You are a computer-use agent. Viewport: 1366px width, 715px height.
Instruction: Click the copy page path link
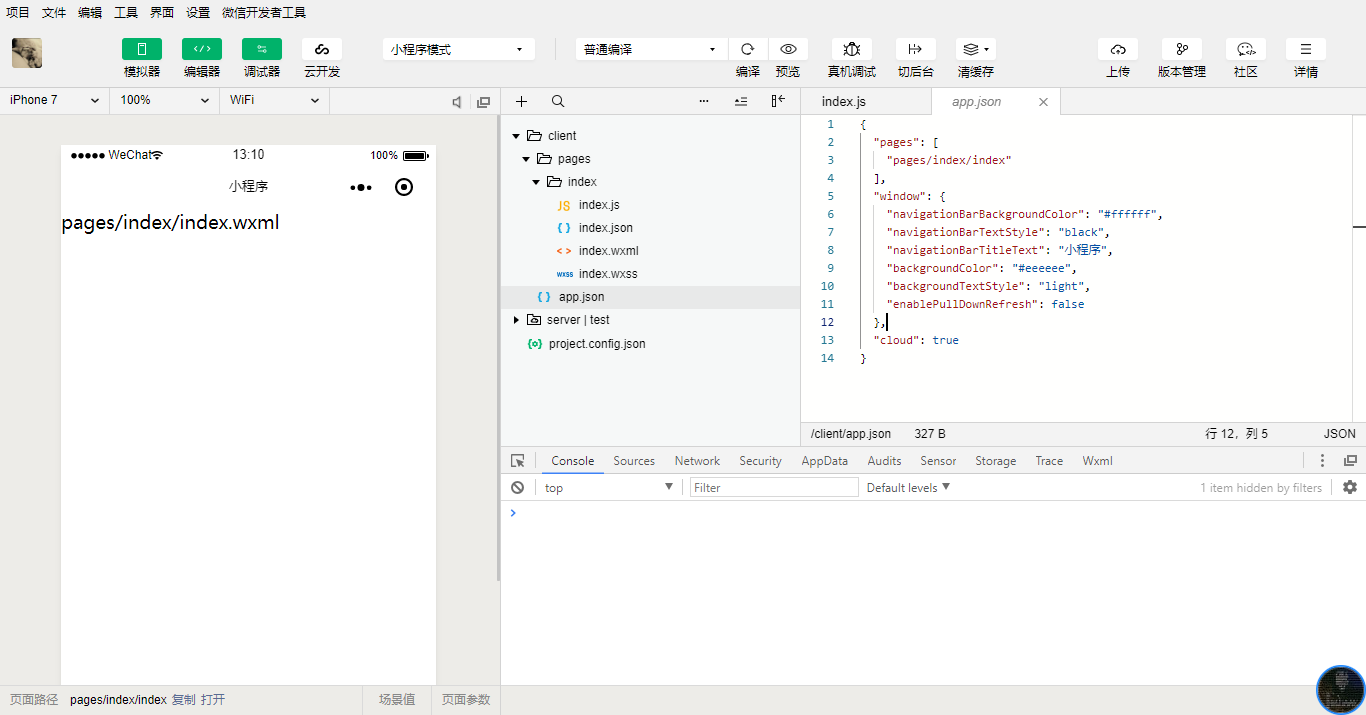click(x=183, y=700)
